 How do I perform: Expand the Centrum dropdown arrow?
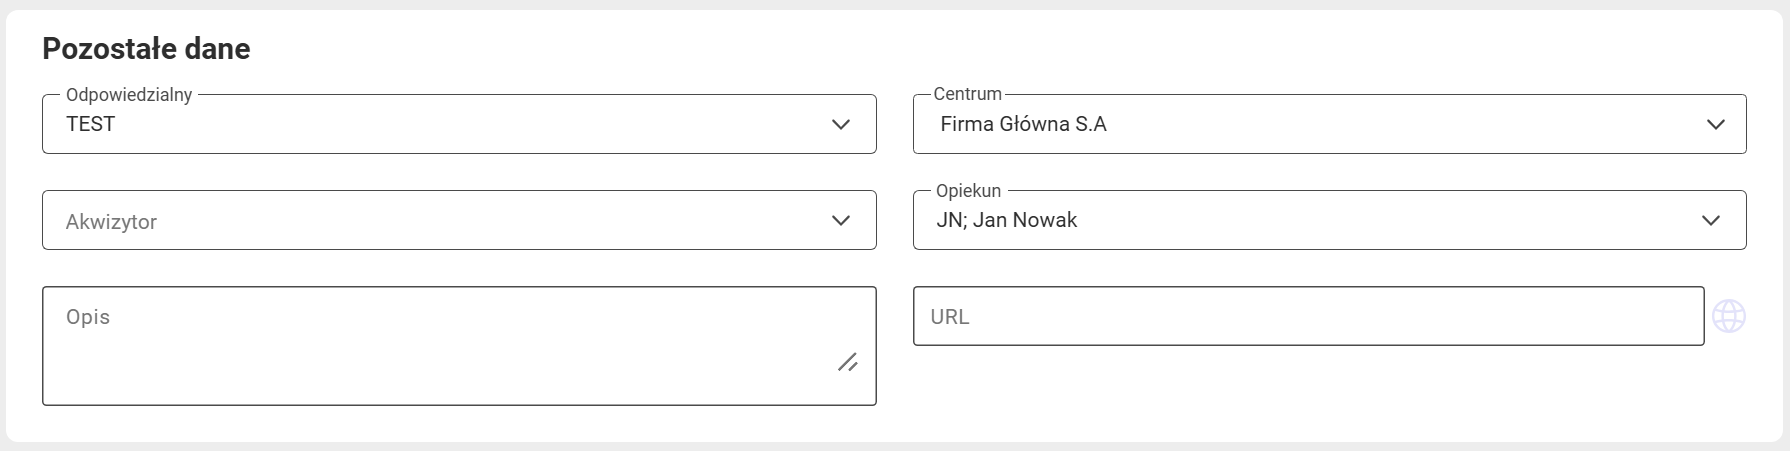pyautogui.click(x=1716, y=124)
